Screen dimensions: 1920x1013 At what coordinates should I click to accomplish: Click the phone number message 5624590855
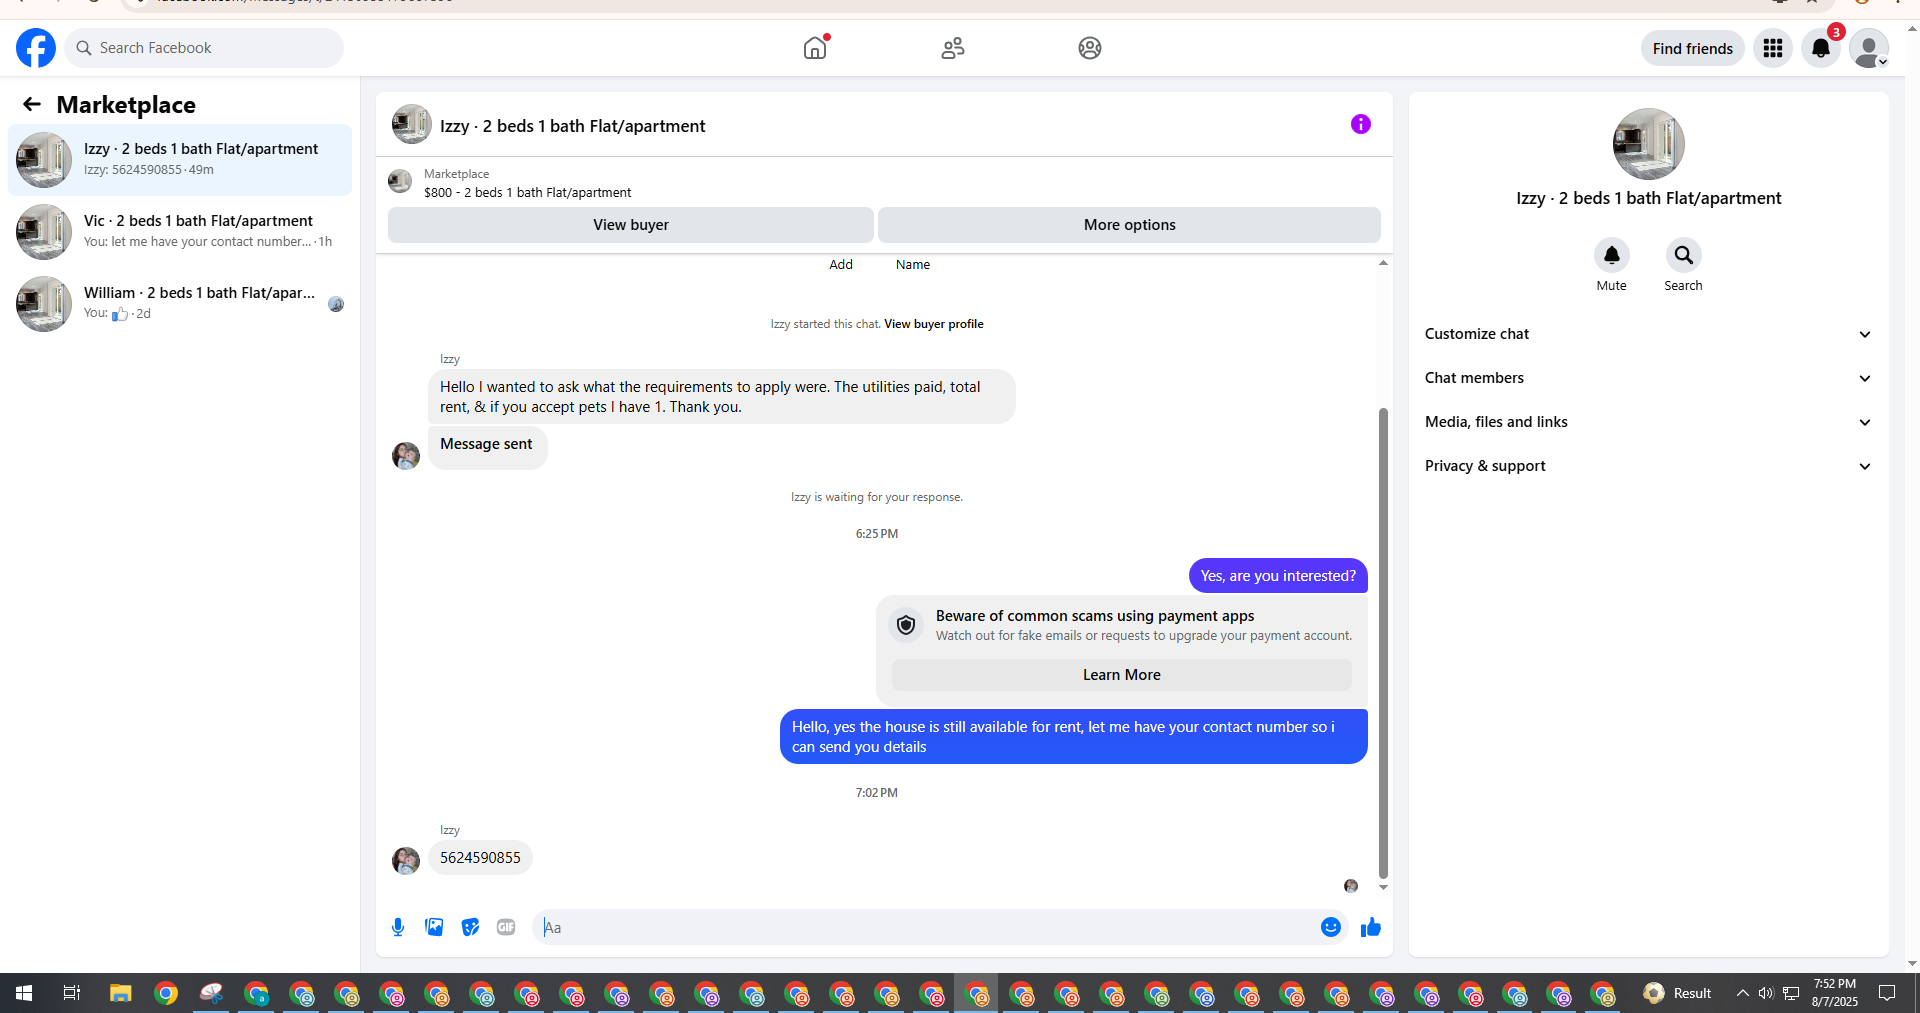click(480, 858)
